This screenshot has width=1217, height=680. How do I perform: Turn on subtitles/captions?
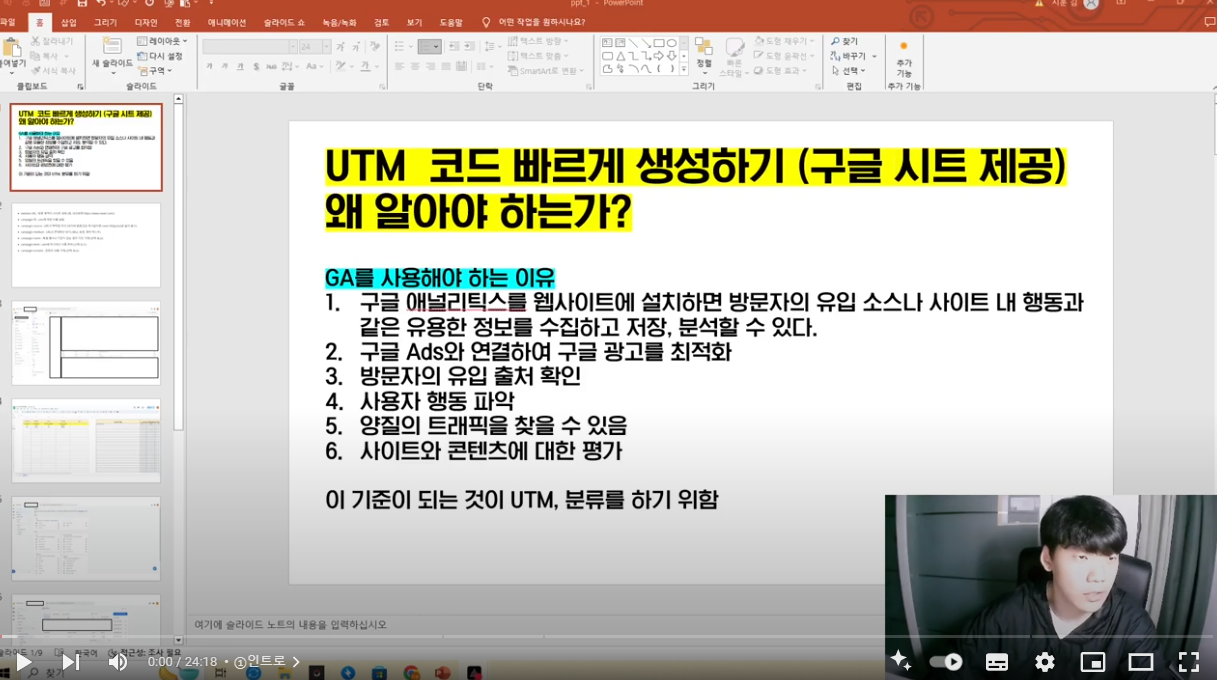click(x=997, y=661)
